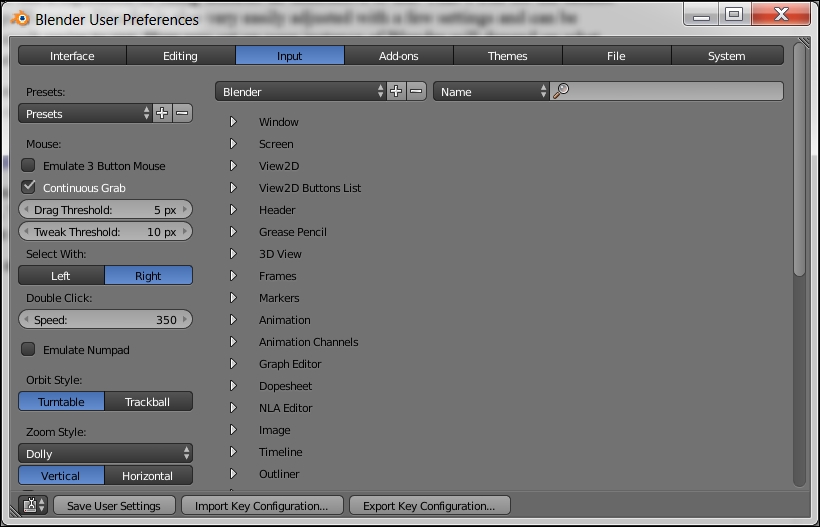
Task: Open the Dolly zoom style dropdown
Action: coord(105,453)
